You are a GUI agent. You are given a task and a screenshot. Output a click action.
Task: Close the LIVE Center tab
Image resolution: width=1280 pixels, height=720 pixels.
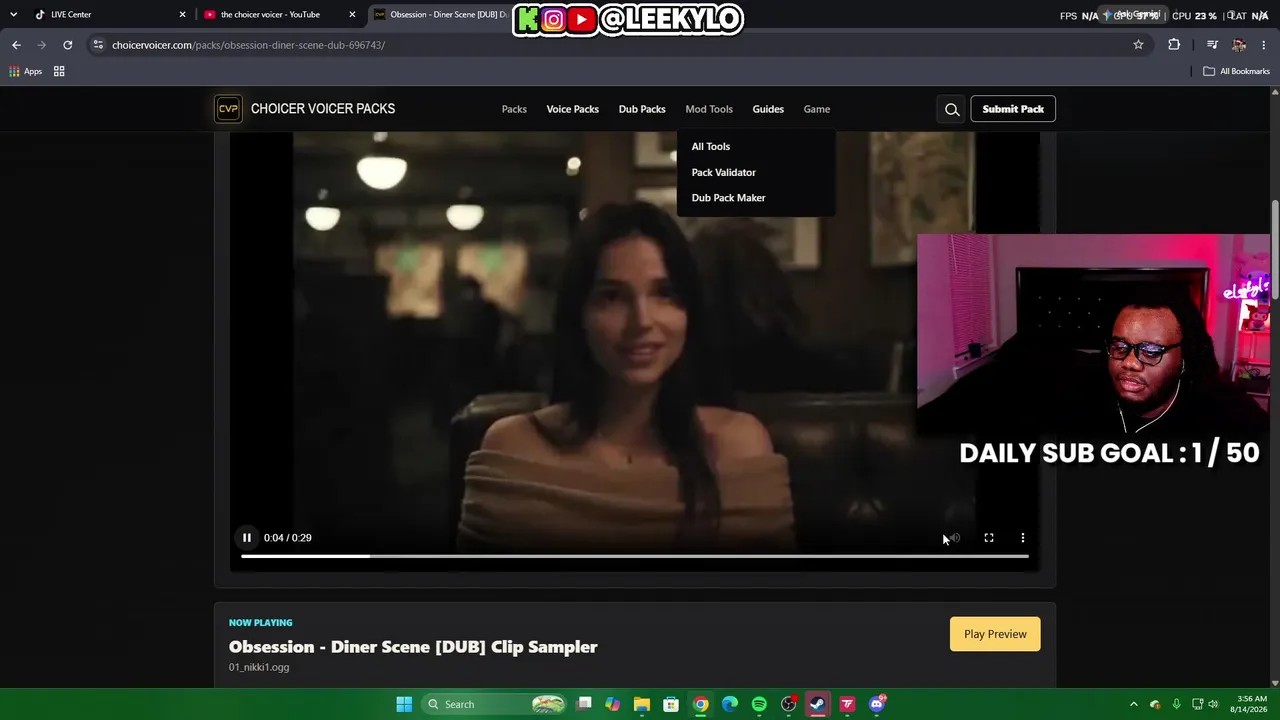[182, 15]
